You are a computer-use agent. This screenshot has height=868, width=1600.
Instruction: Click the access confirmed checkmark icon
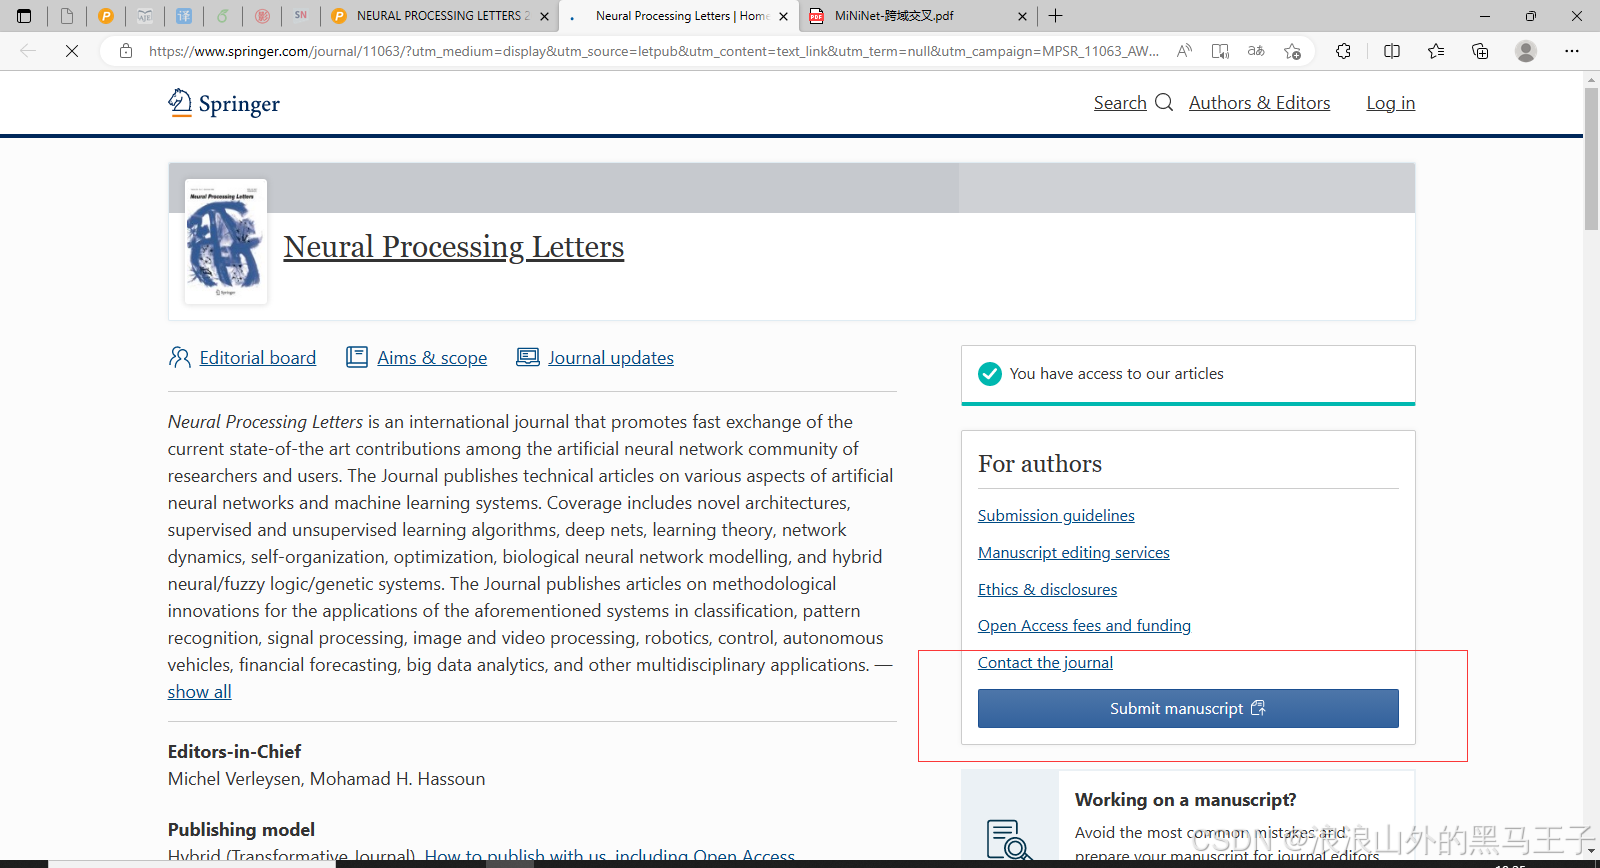(x=990, y=374)
